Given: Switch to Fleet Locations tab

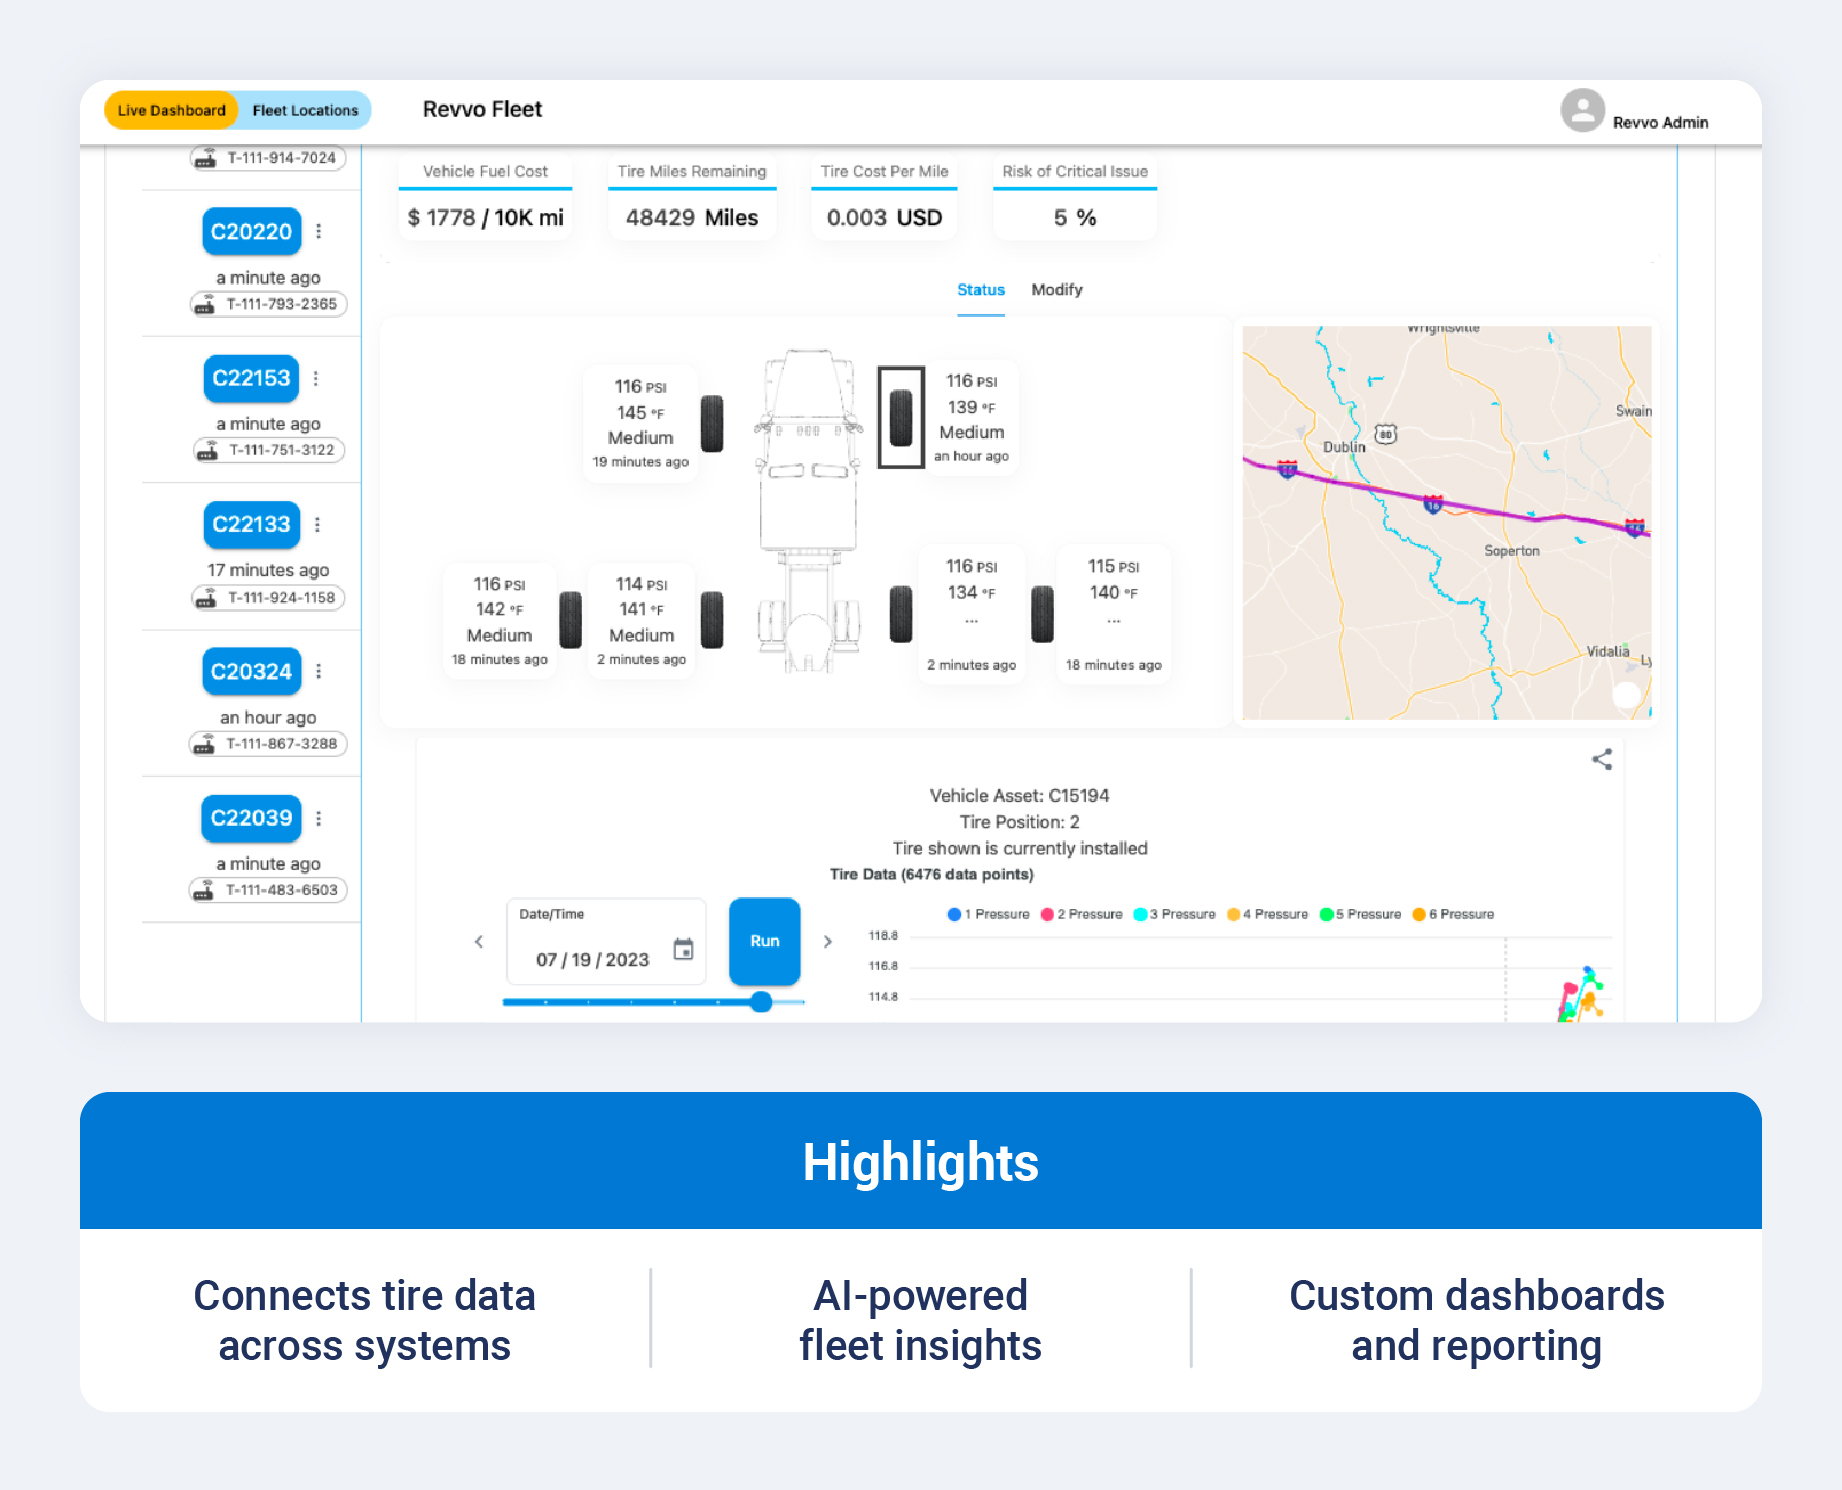Looking at the screenshot, I should click(305, 110).
